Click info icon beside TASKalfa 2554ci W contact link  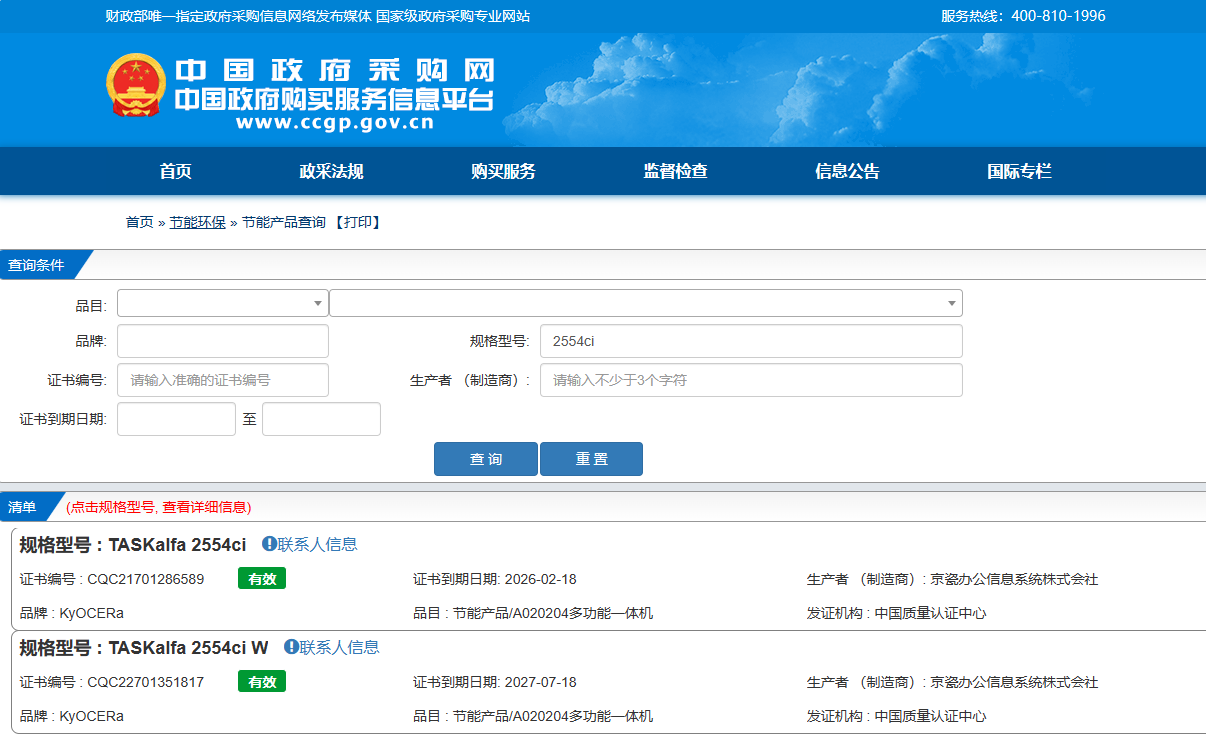tap(291, 646)
